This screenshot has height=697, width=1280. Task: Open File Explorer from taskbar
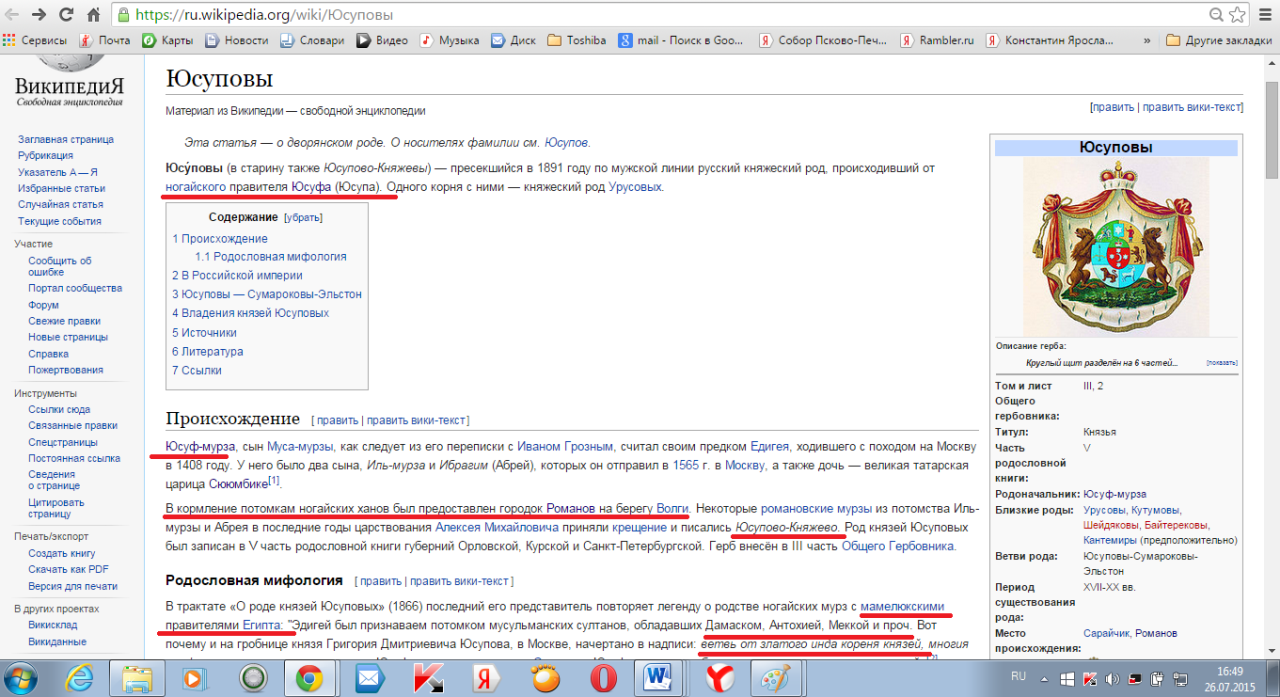tap(137, 679)
